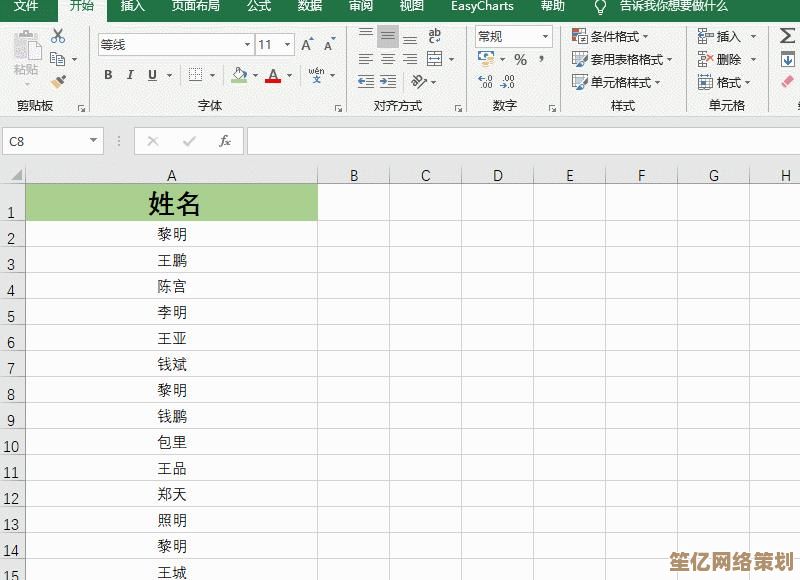Open the font name dropdown 等线
This screenshot has width=800, height=580.
tap(247, 45)
